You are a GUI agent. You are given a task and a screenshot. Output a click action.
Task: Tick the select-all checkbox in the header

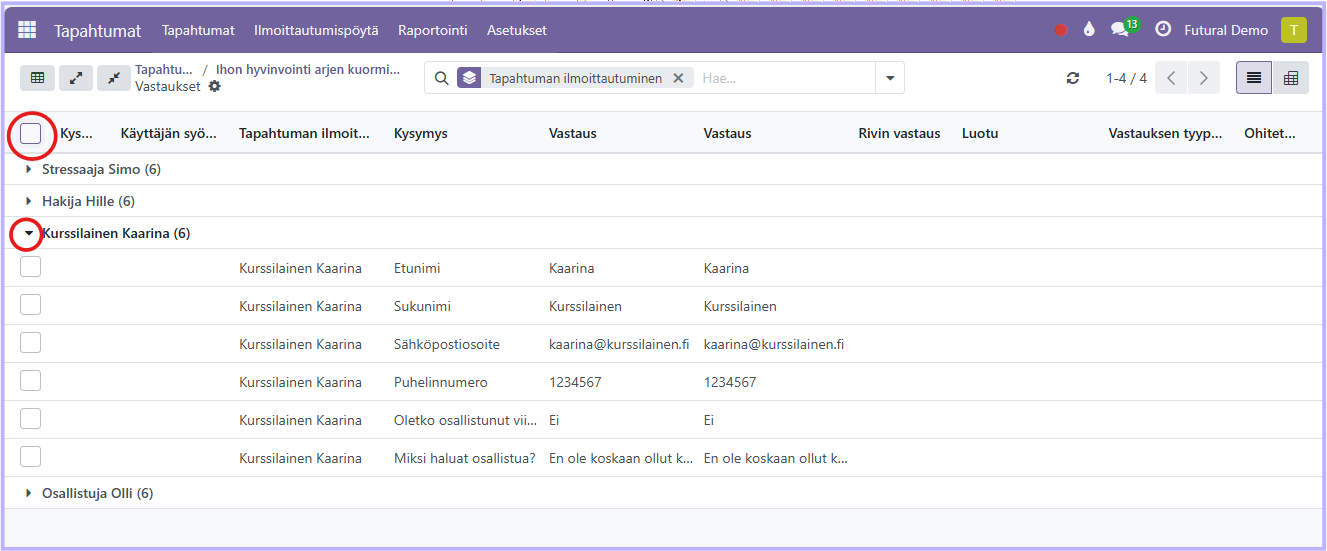click(x=31, y=133)
